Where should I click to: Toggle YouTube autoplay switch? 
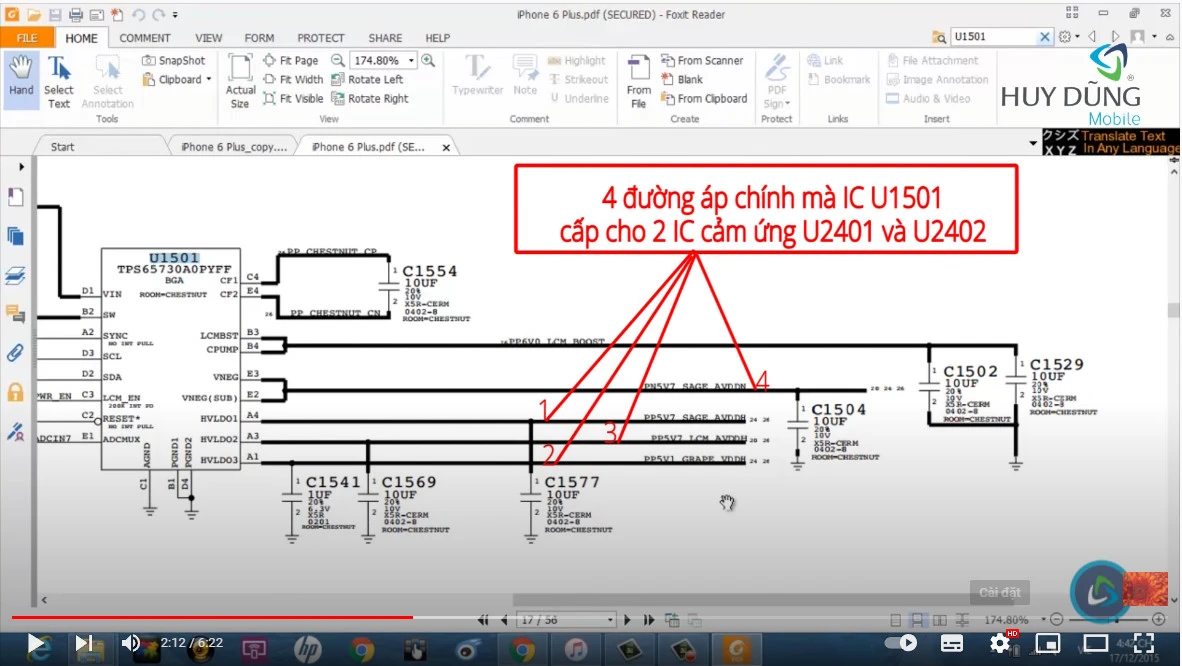tap(904, 643)
